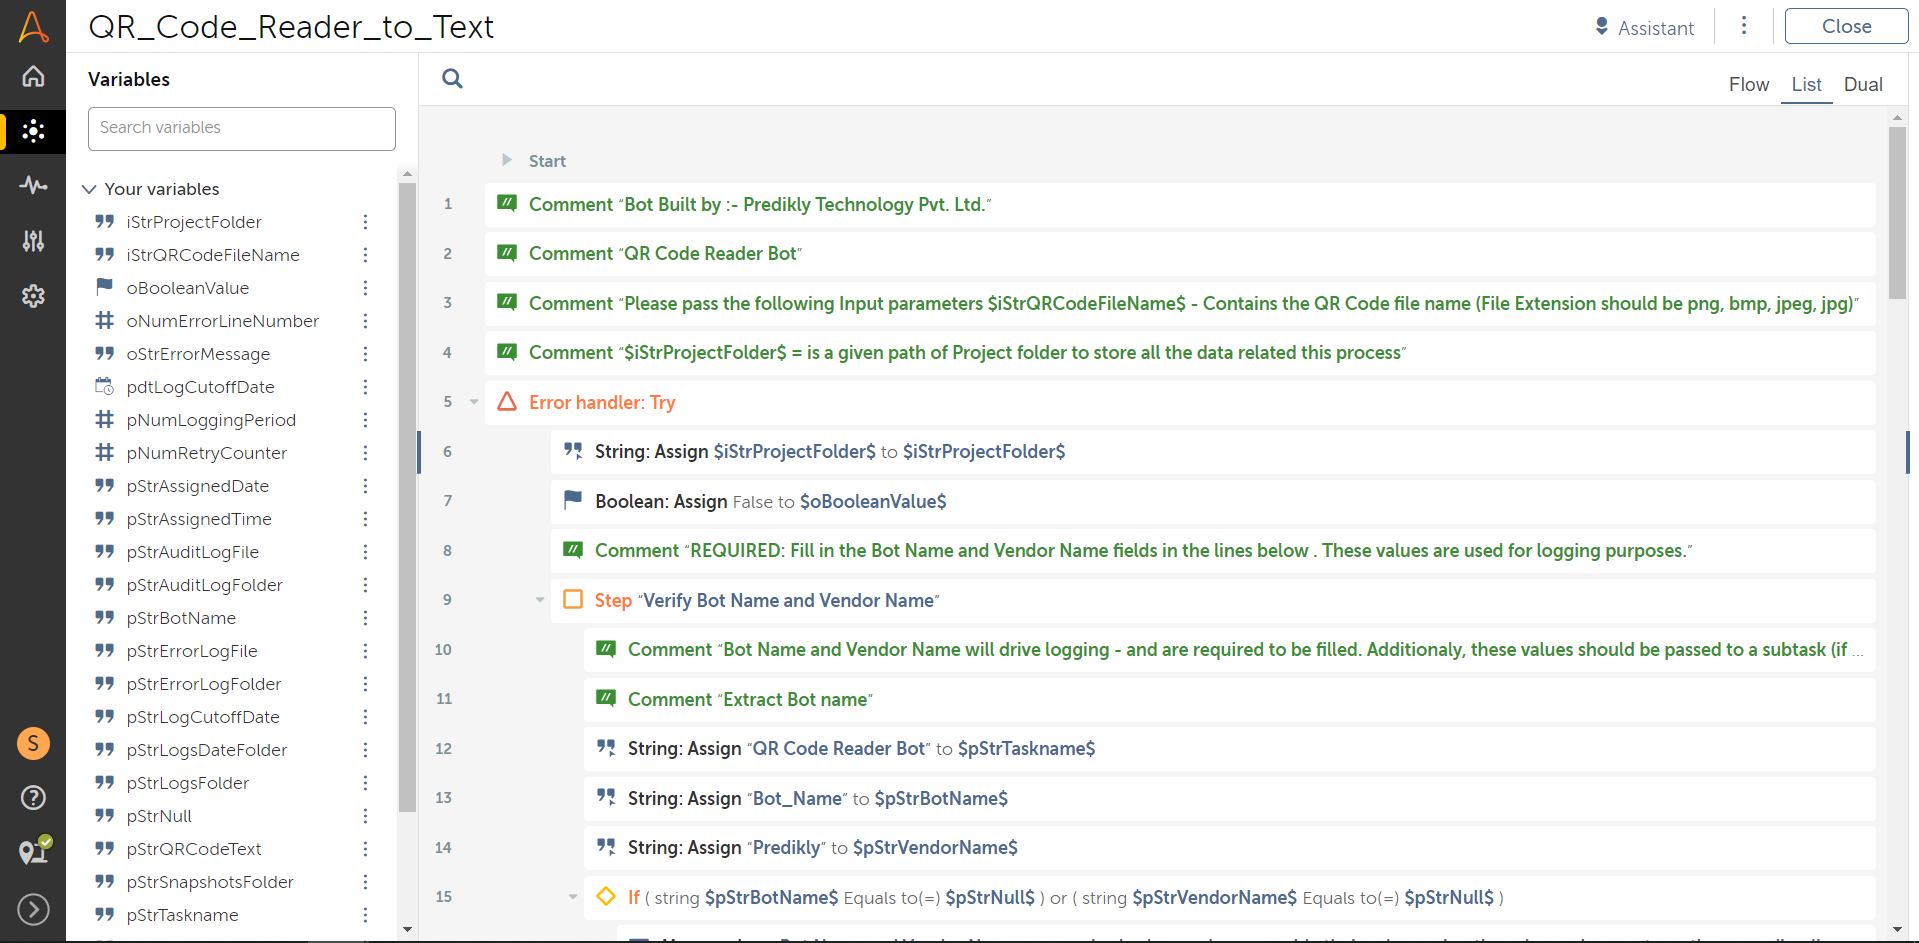
Task: Switch to the Dual view tab
Action: pyautogui.click(x=1862, y=85)
